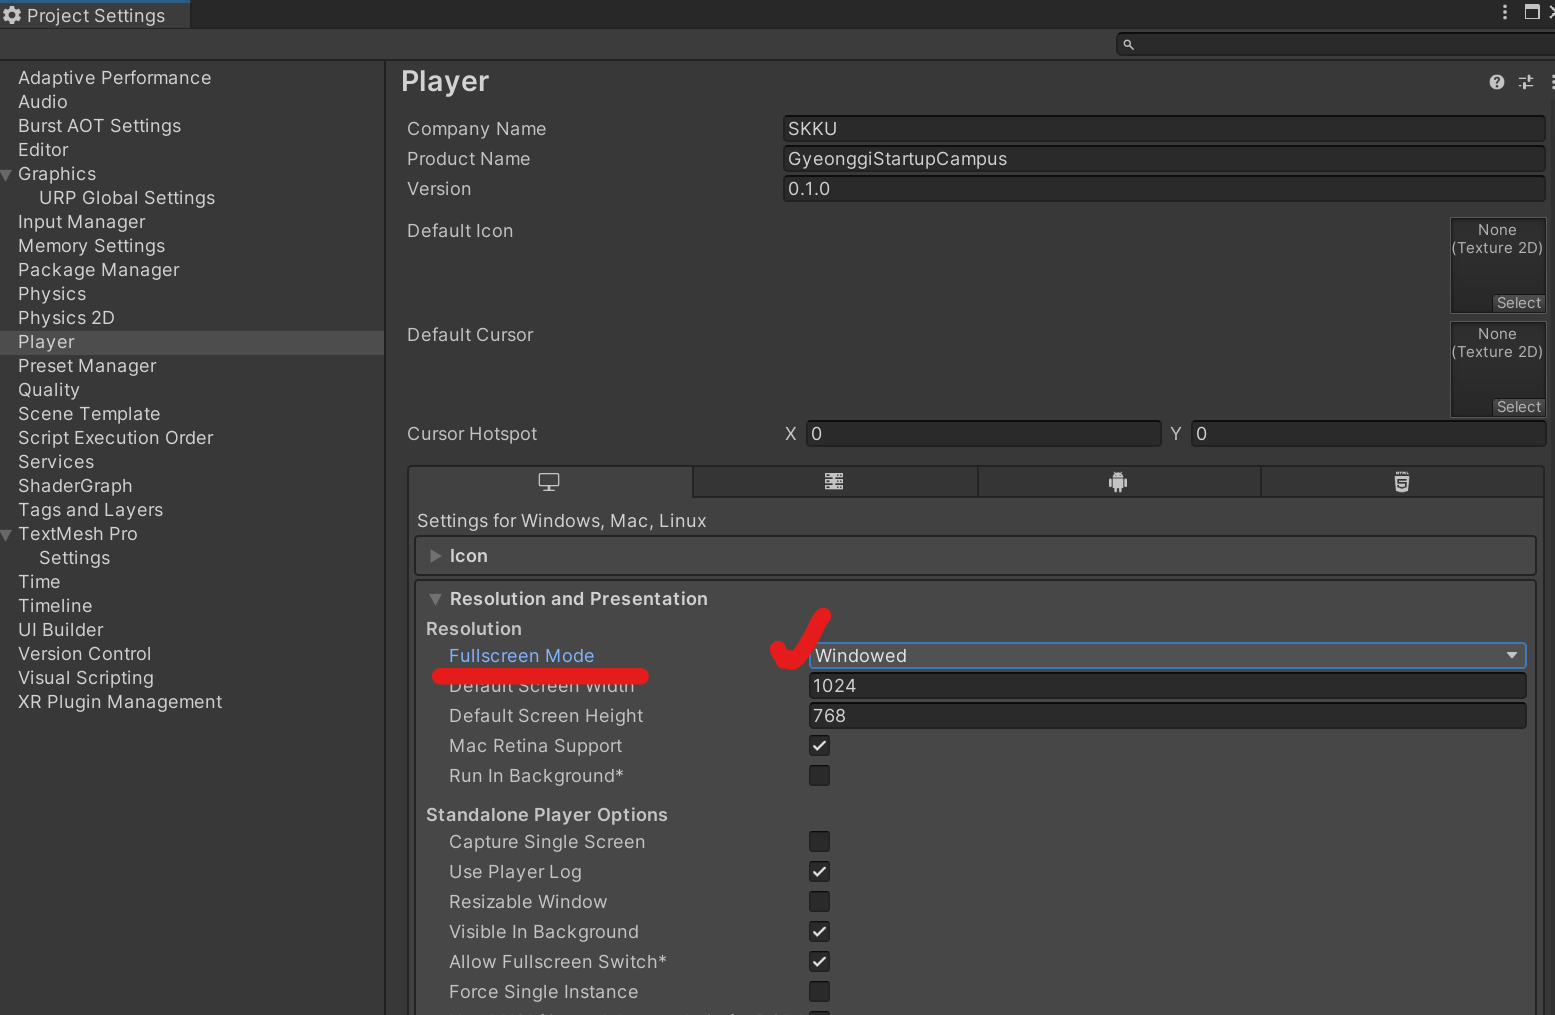The width and height of the screenshot is (1555, 1015).
Task: Open Quality settings
Action: pos(49,390)
